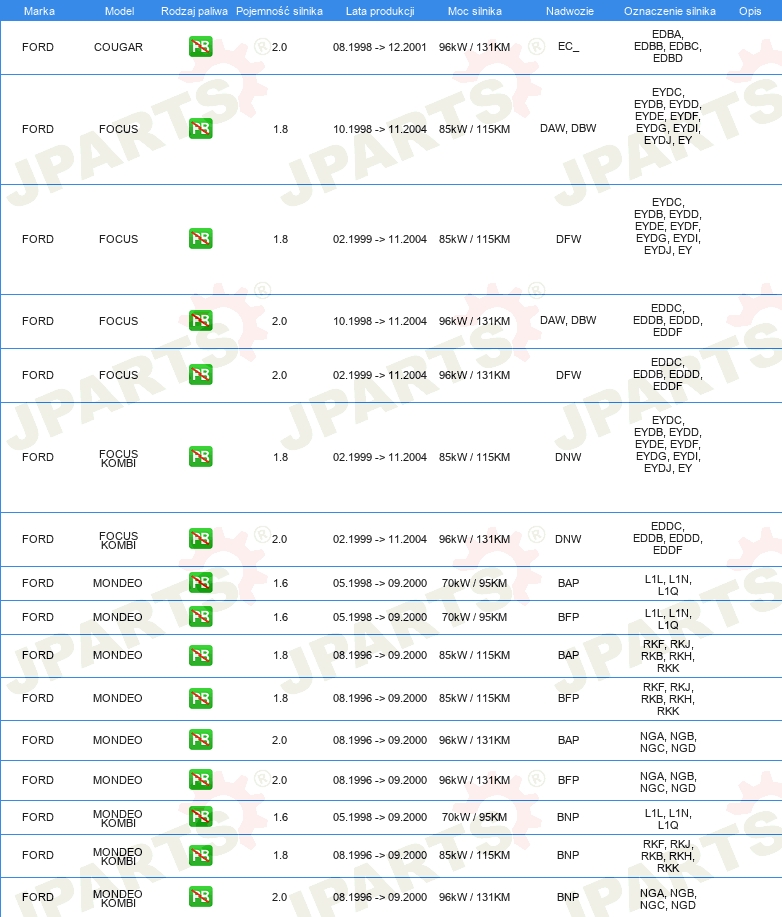782x917 pixels.
Task: Click BAP in the Mondeo 2.0 row
Action: (569, 740)
